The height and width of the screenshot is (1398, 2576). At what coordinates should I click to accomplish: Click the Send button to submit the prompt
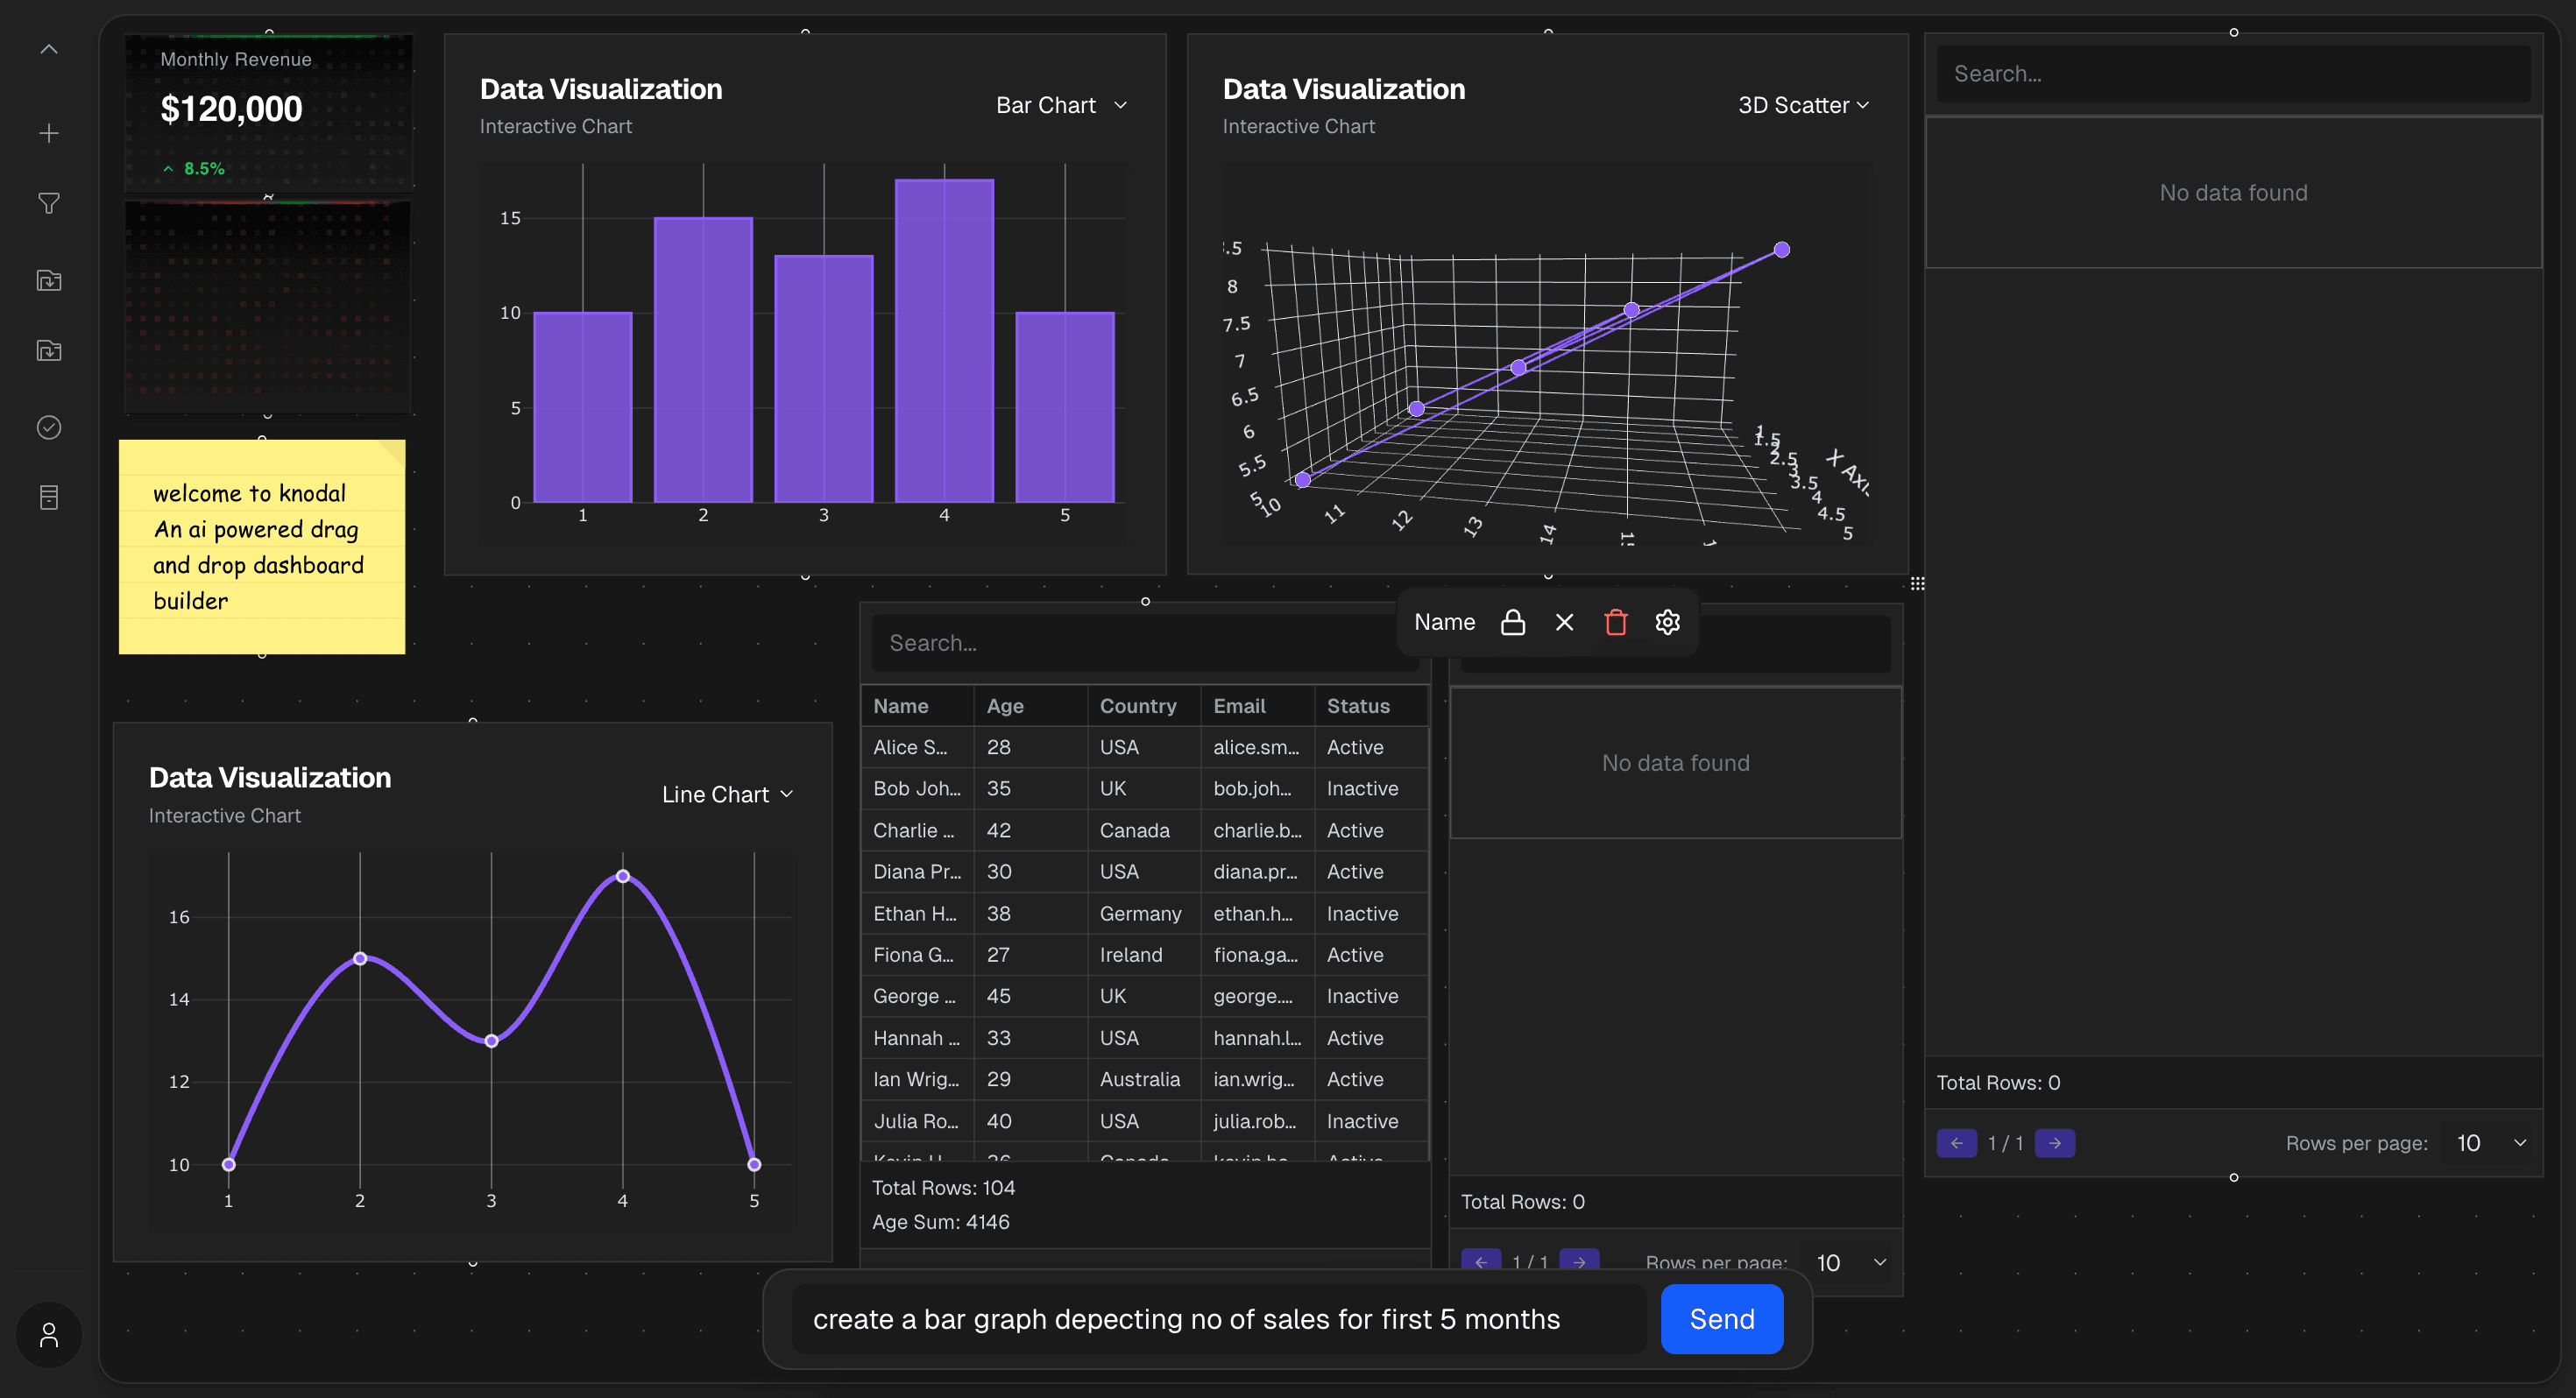[1720, 1319]
